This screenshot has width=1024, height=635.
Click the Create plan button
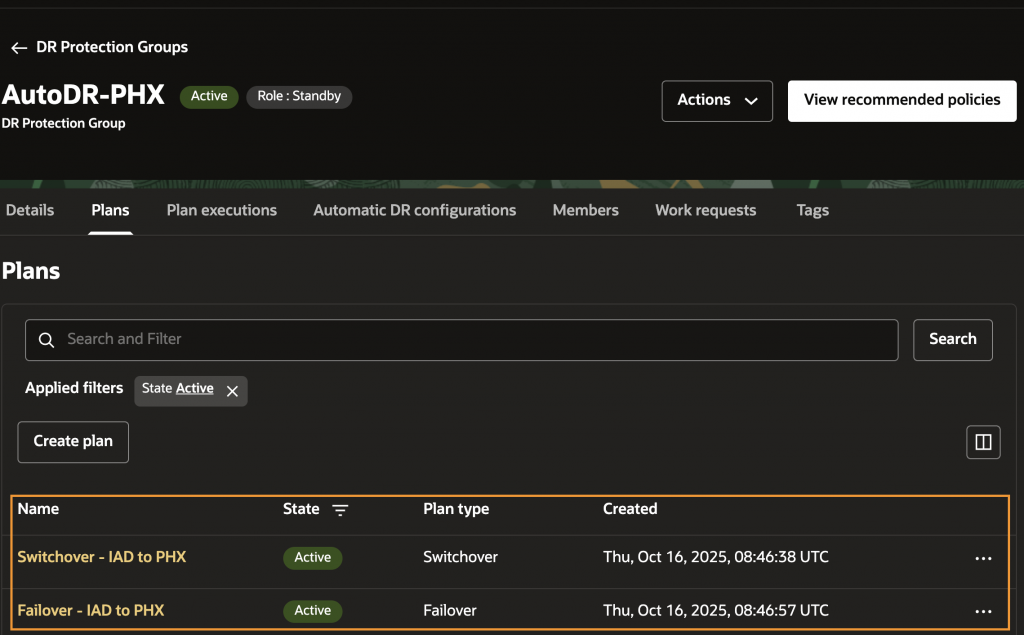(73, 441)
